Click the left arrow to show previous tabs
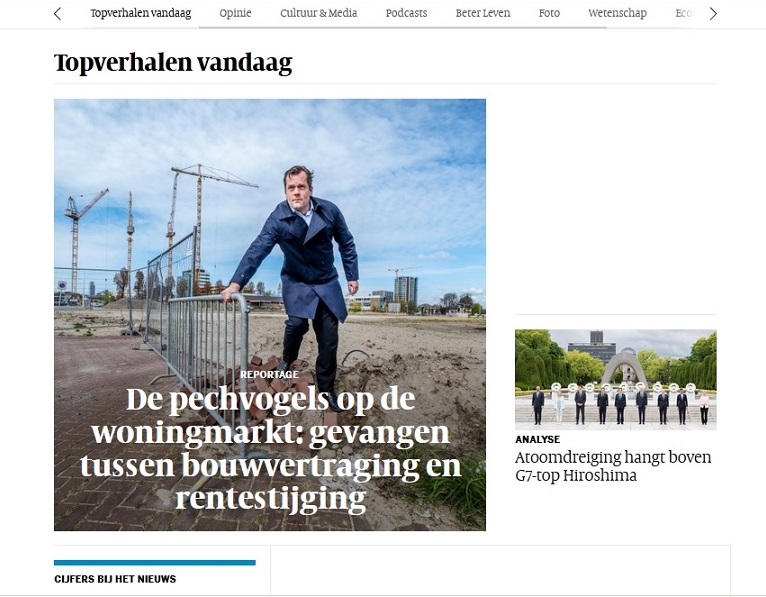The image size is (766, 597). 58,14
